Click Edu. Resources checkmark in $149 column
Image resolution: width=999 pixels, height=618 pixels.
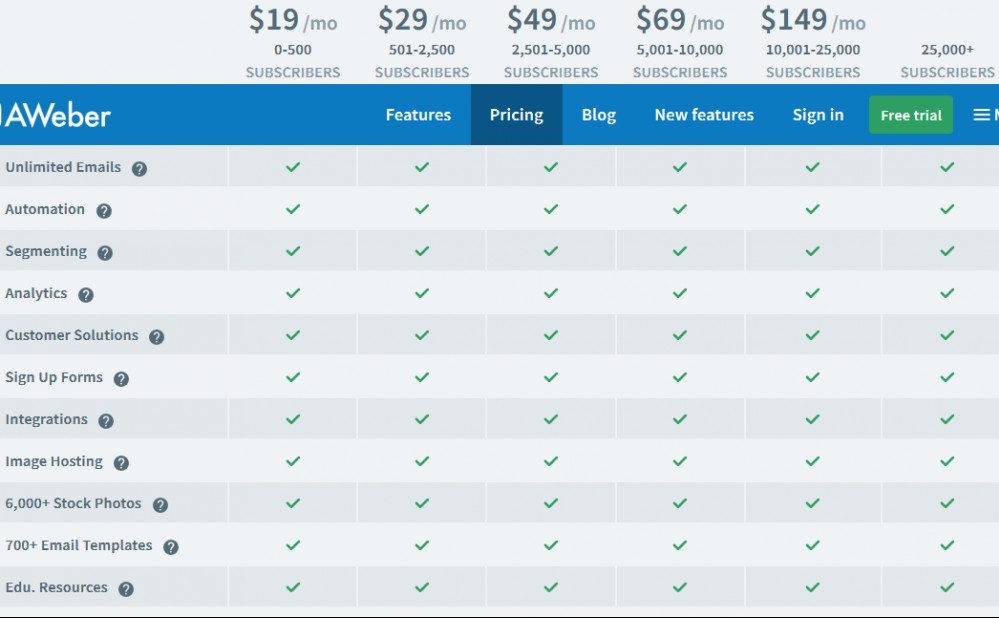[x=812, y=587]
